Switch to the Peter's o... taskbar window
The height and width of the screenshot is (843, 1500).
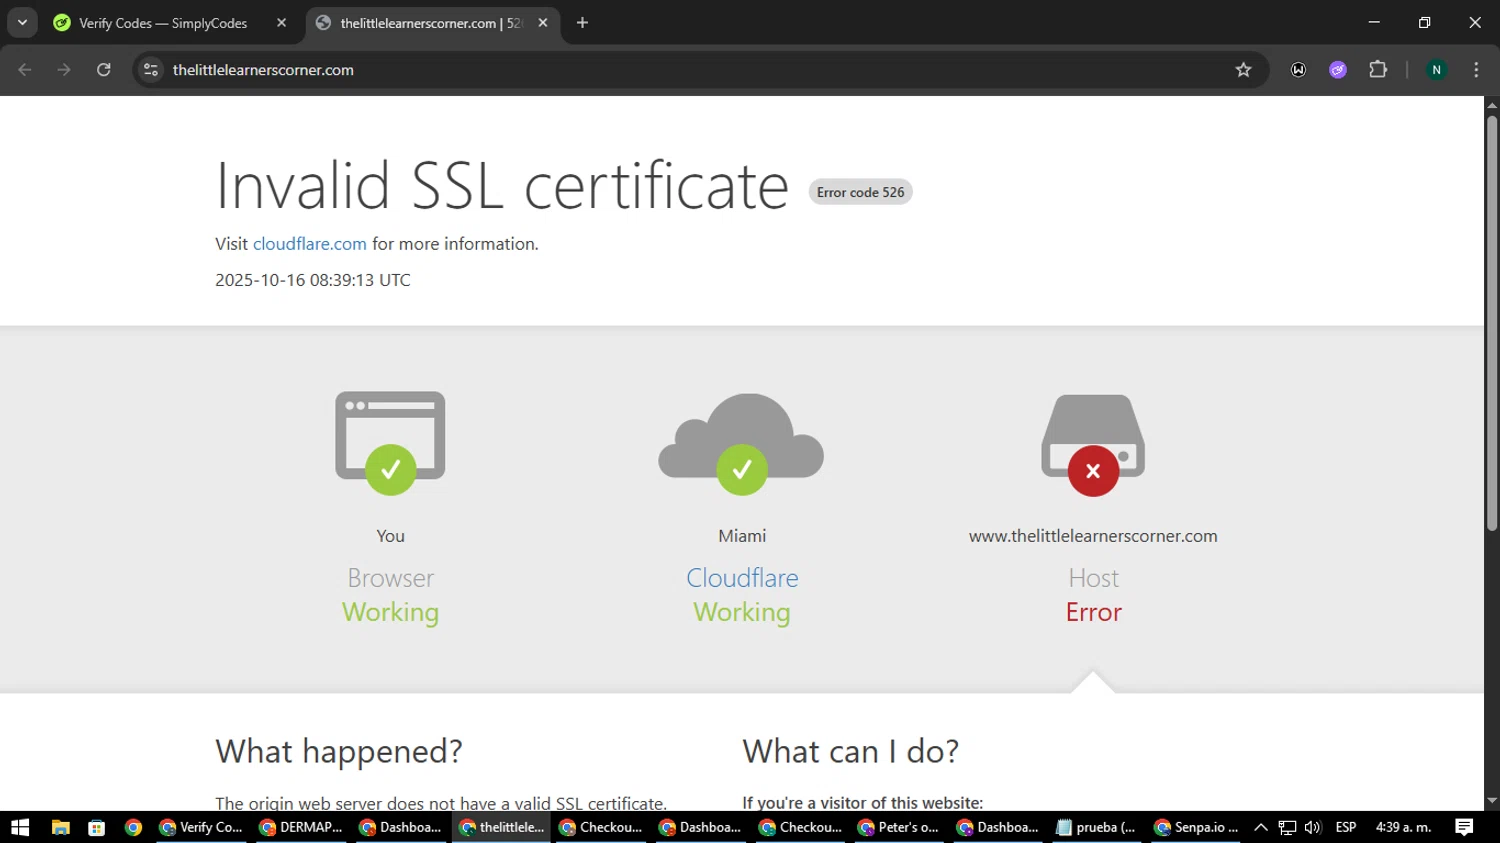(x=900, y=827)
